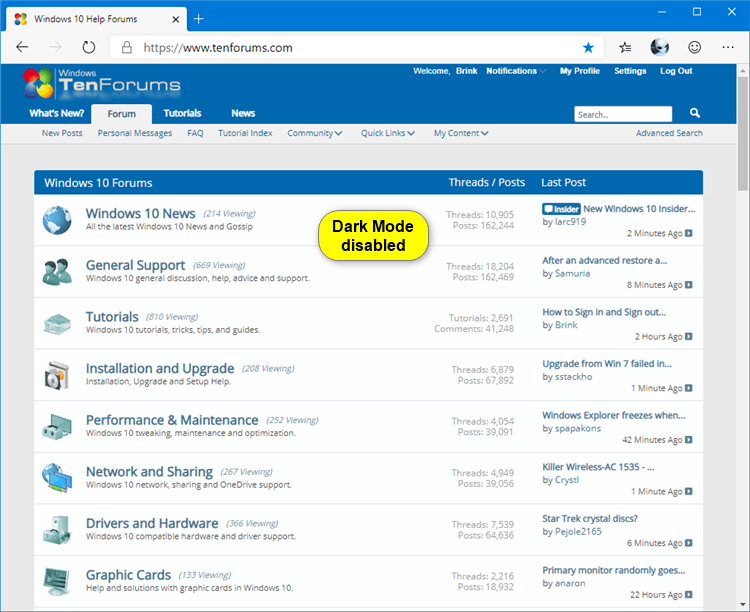Click the magnifier search icon
The width and height of the screenshot is (750, 612).
695,113
